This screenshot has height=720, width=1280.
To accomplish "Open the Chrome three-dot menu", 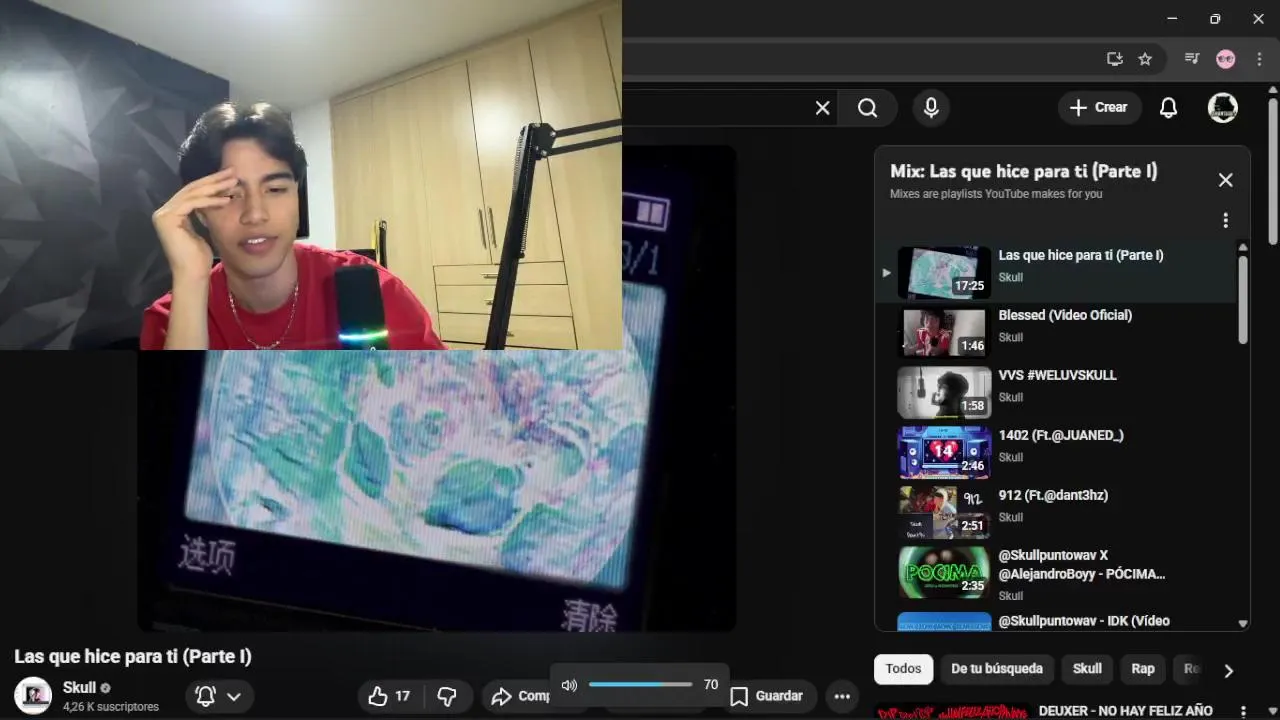I will coord(1259,59).
